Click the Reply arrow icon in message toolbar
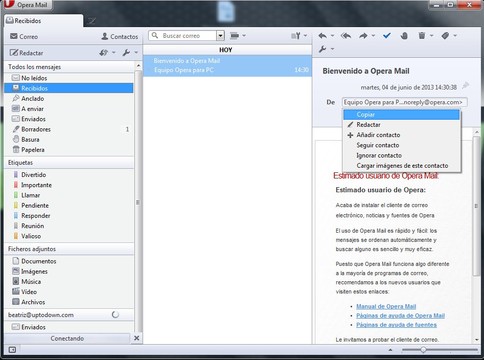Viewport: 484px width, 360px height. click(323, 36)
